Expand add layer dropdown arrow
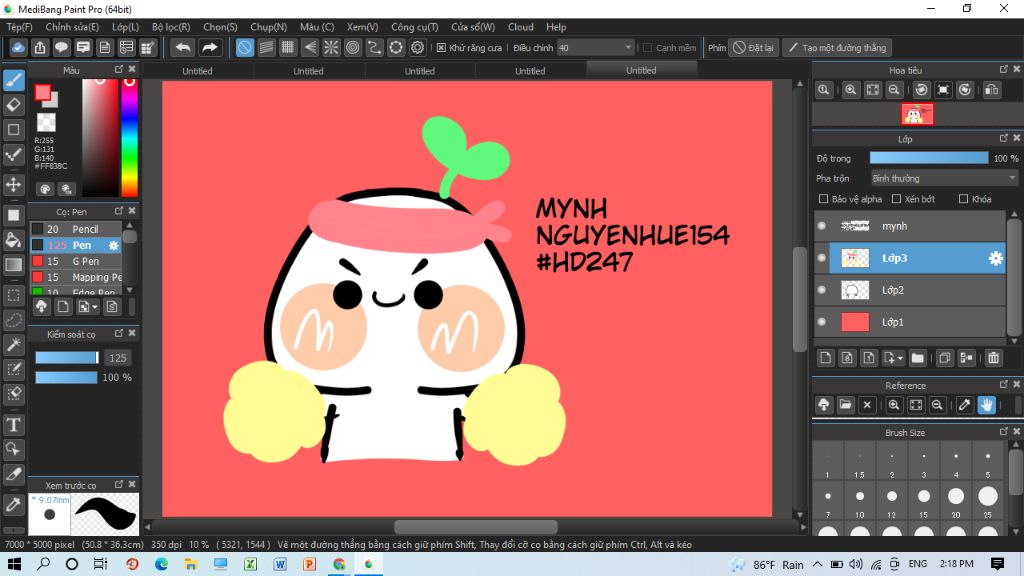The width and height of the screenshot is (1024, 576). coord(901,359)
